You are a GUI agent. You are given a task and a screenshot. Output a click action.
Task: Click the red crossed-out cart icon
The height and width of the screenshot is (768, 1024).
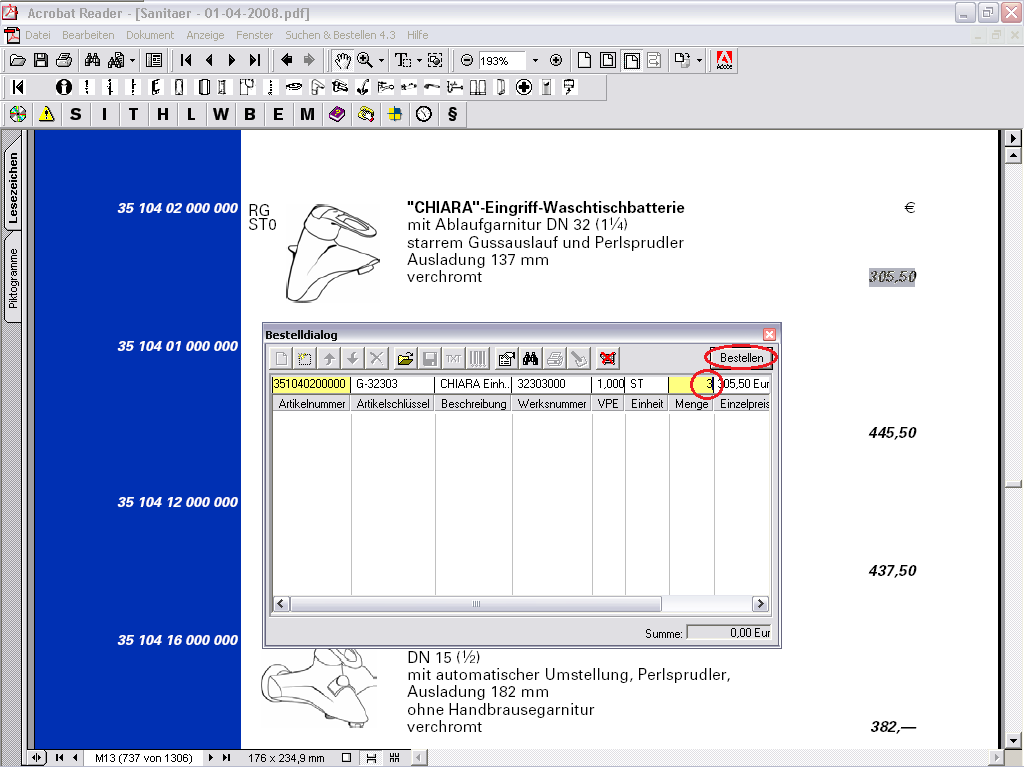[608, 359]
